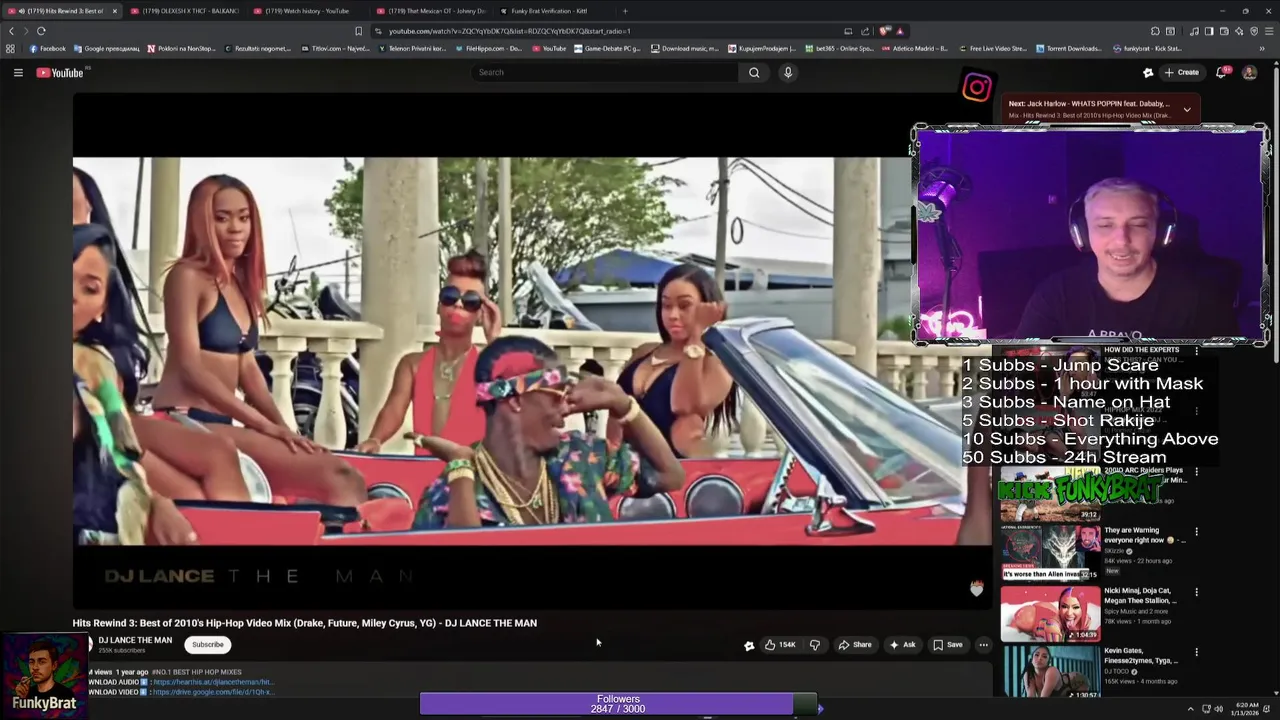Open options menu for Kevin Gates mix
Image resolution: width=1280 pixels, height=720 pixels.
coord(1196,652)
